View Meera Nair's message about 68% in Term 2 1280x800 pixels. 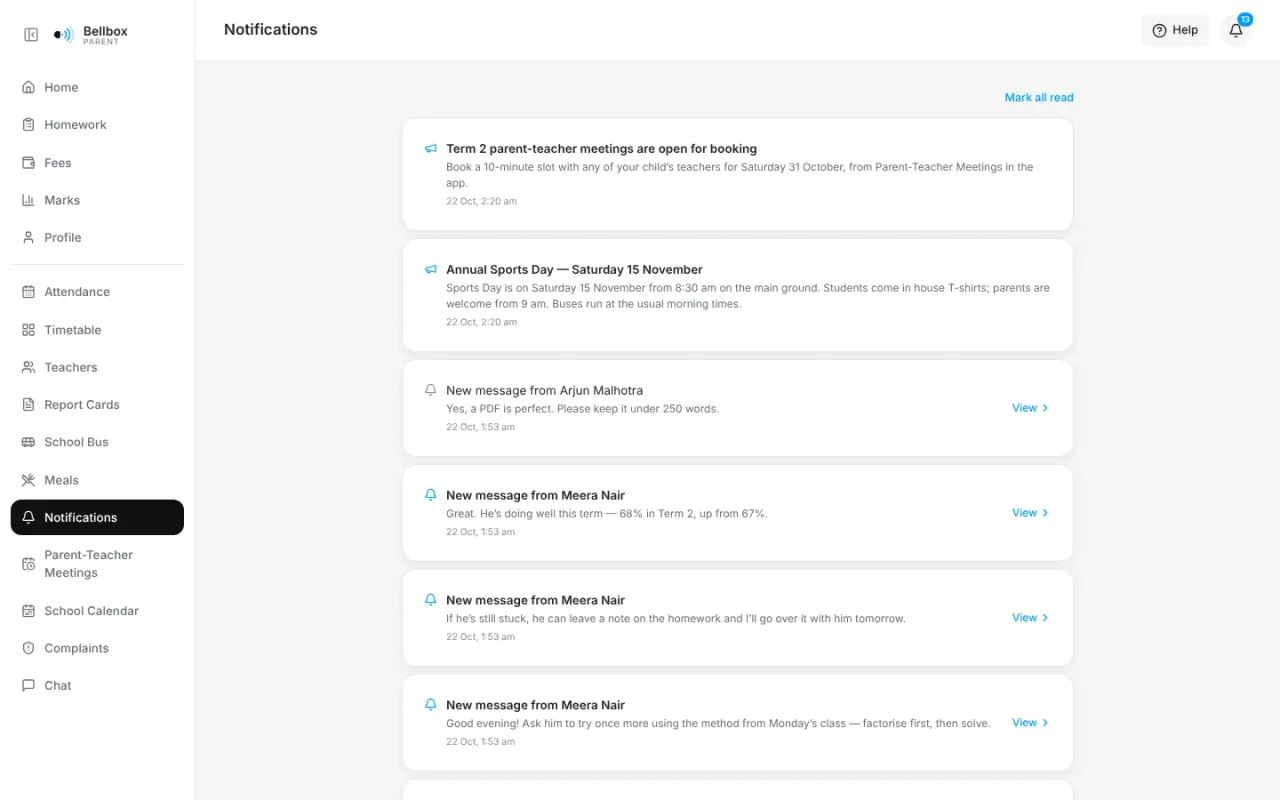point(1030,513)
